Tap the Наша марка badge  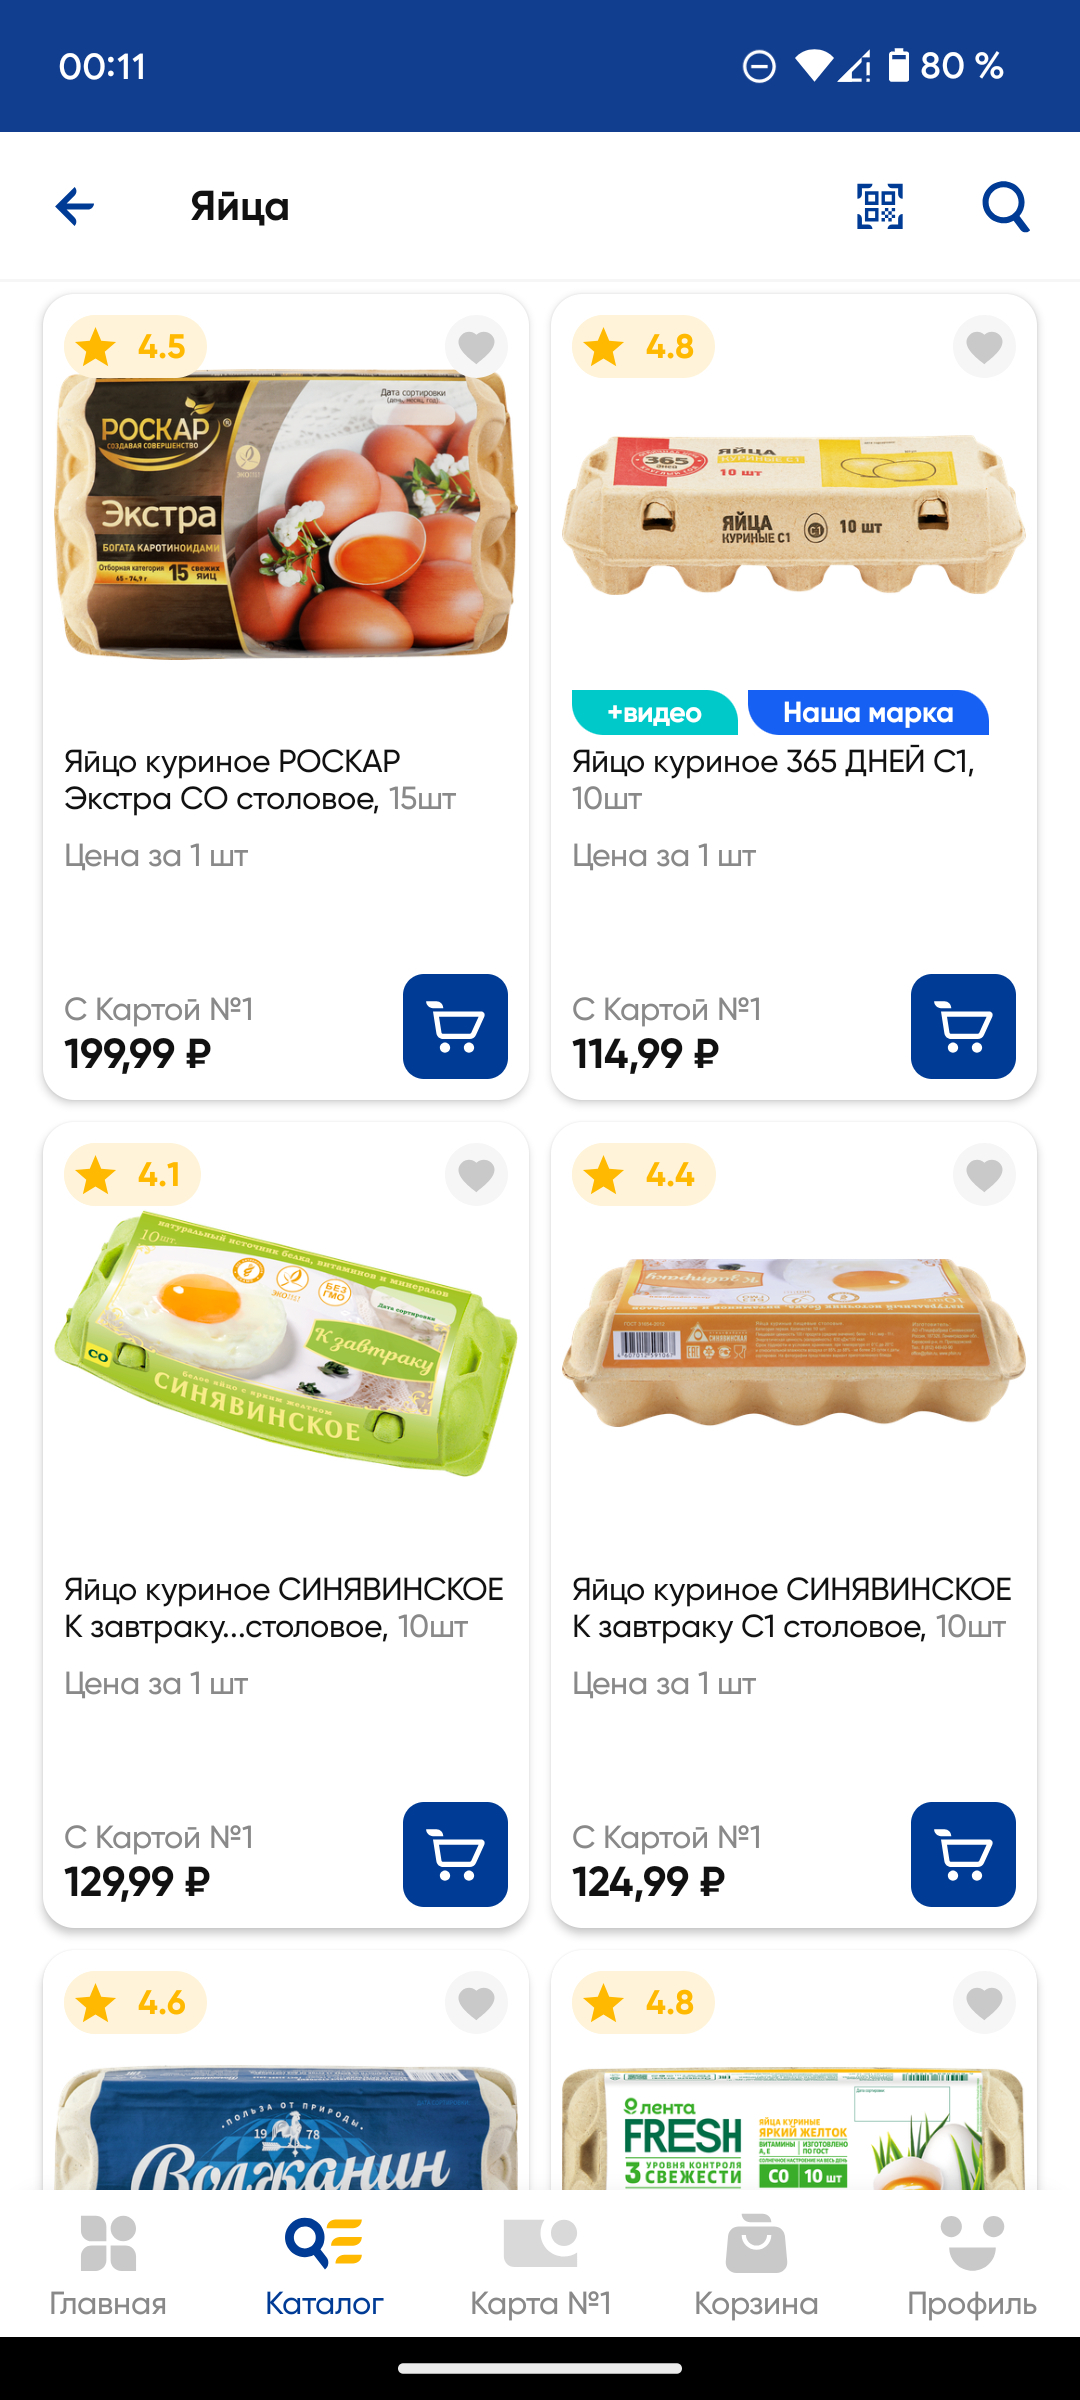867,713
